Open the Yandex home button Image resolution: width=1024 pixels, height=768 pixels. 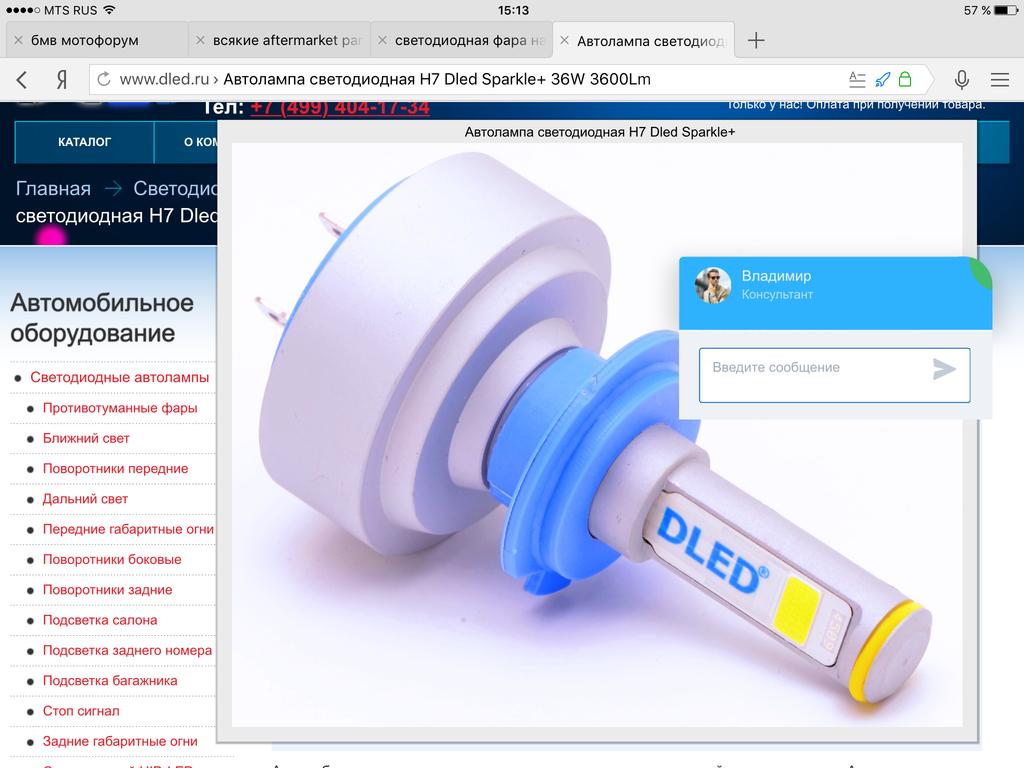(x=62, y=80)
